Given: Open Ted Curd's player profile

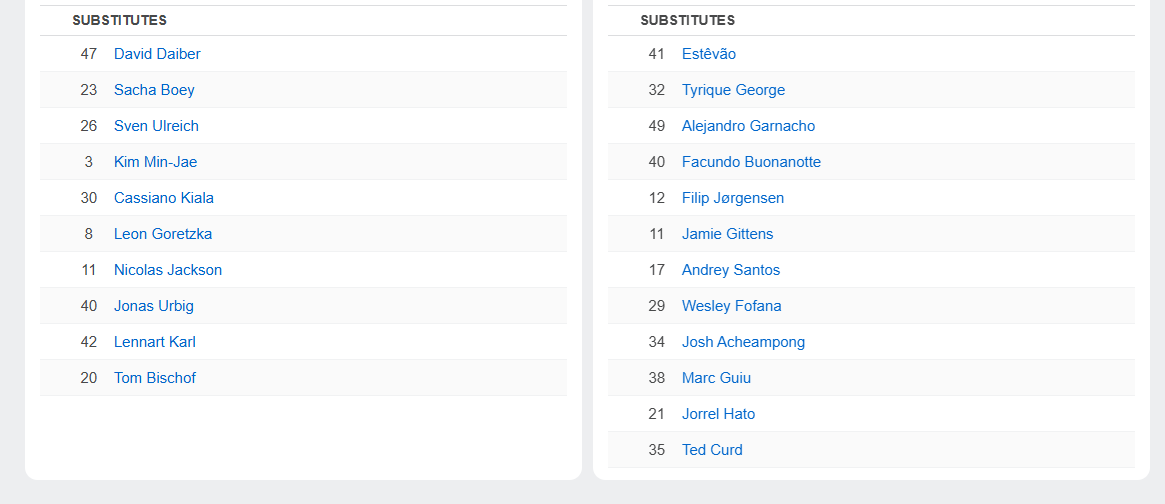Looking at the screenshot, I should click(712, 450).
